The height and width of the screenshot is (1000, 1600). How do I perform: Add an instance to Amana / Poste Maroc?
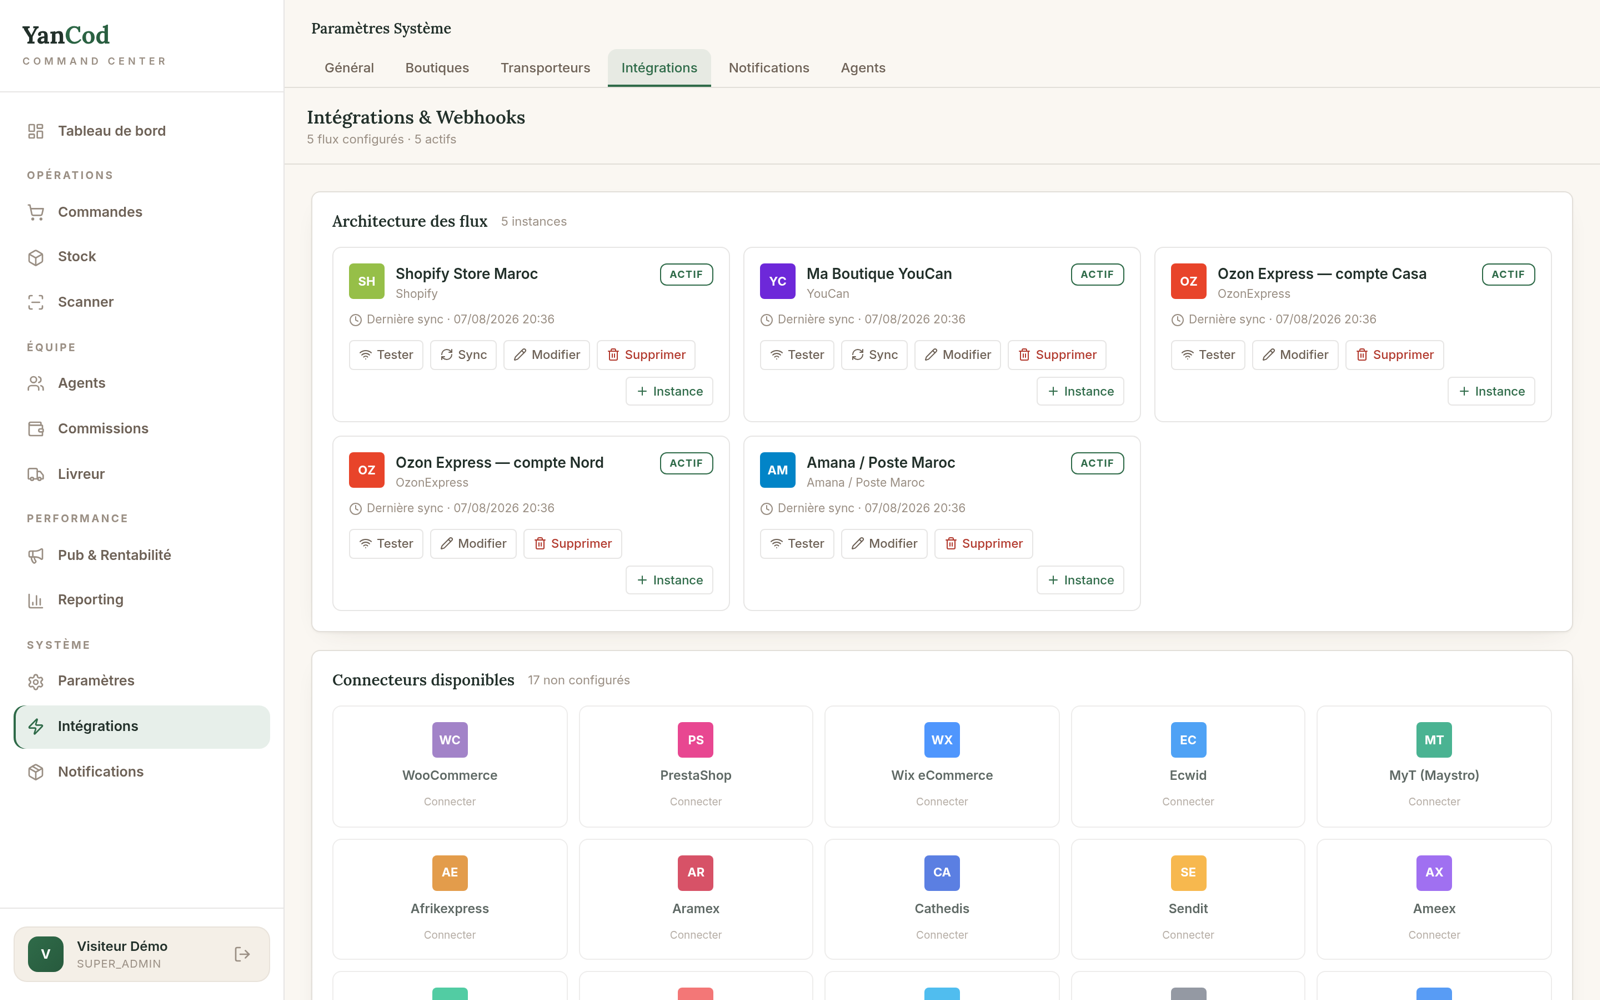1080,581
